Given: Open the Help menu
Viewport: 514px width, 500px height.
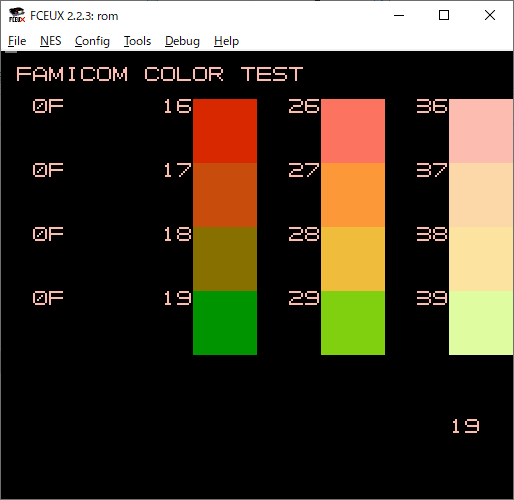Looking at the screenshot, I should (226, 41).
